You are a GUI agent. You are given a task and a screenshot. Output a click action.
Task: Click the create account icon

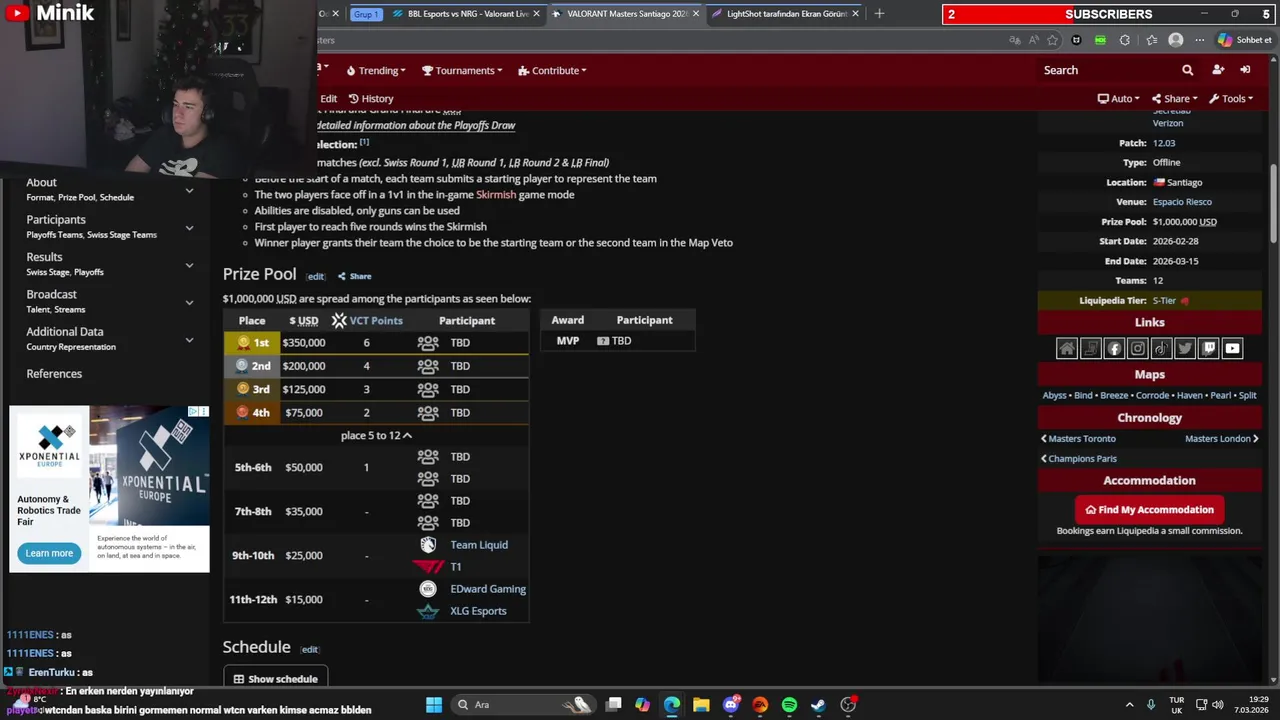click(1218, 70)
